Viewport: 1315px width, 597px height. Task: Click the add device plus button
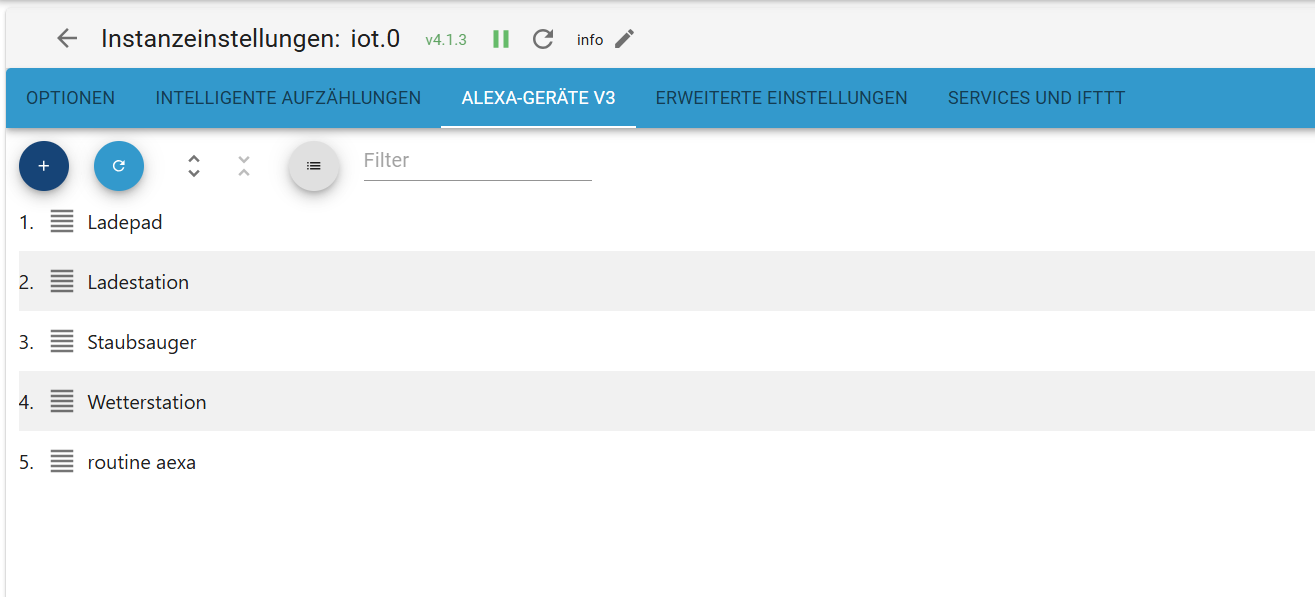coord(44,166)
